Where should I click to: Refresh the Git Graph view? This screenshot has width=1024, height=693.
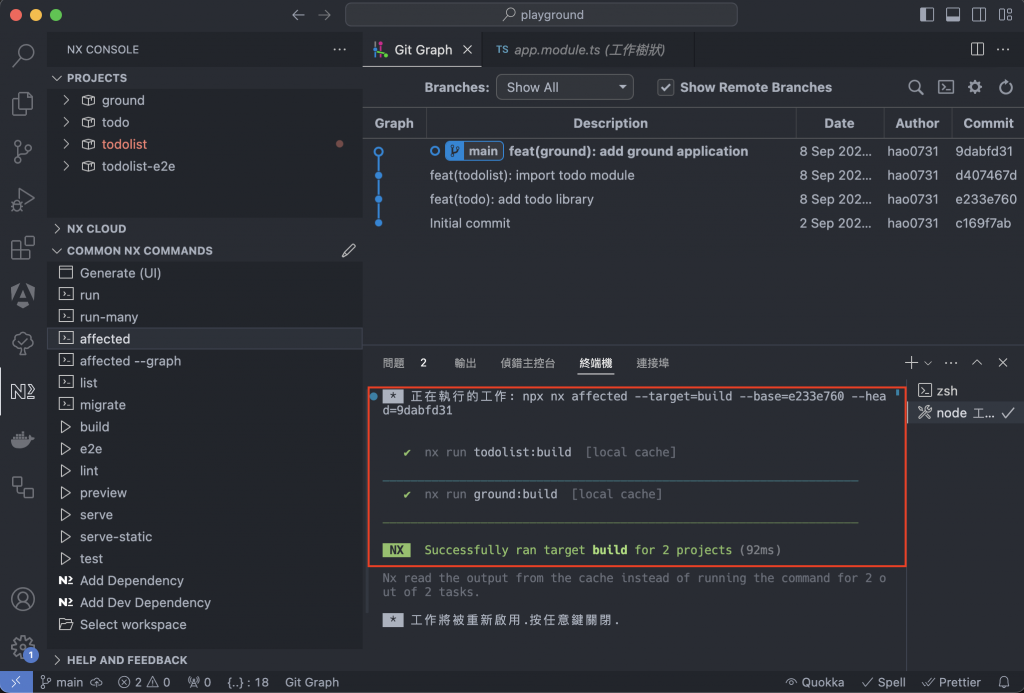[x=1006, y=88]
